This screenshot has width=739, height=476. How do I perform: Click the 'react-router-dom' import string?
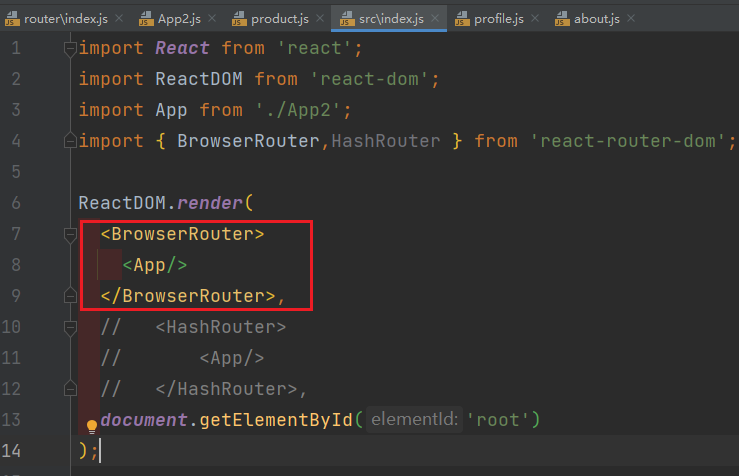click(x=628, y=141)
